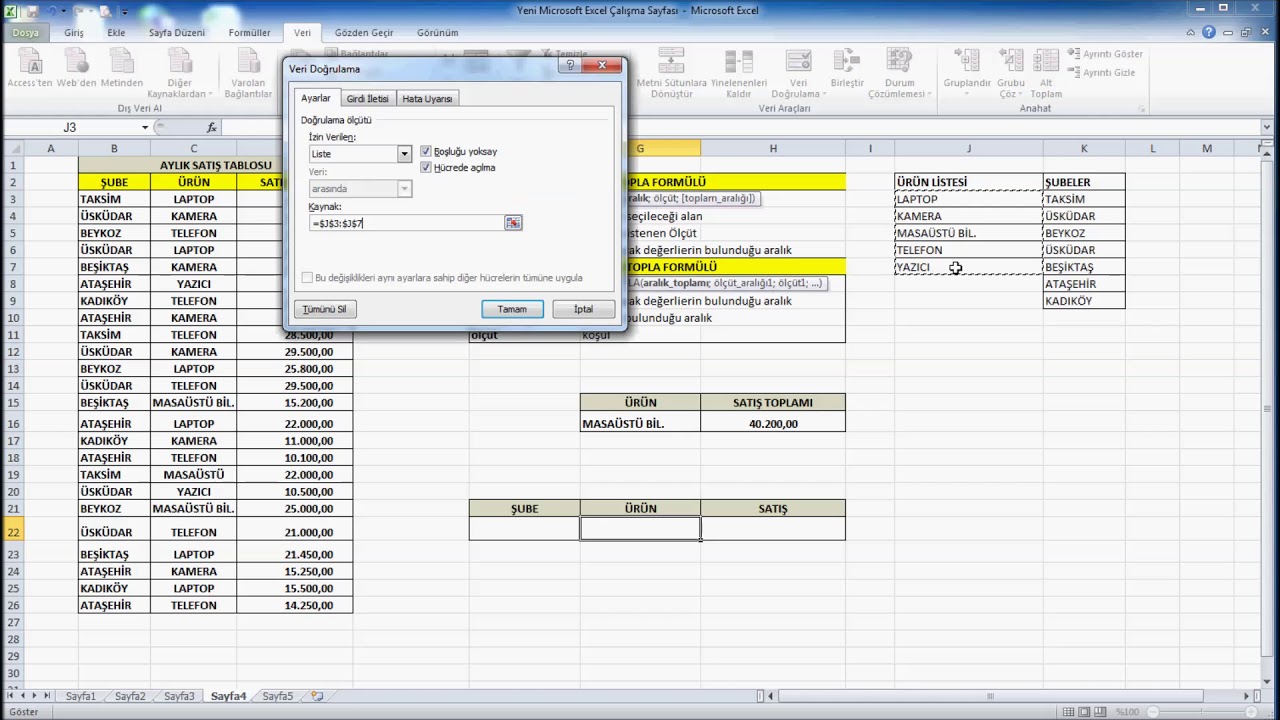Minimize the ribbon with caret icon
The width and height of the screenshot is (1280, 720).
pos(1192,33)
